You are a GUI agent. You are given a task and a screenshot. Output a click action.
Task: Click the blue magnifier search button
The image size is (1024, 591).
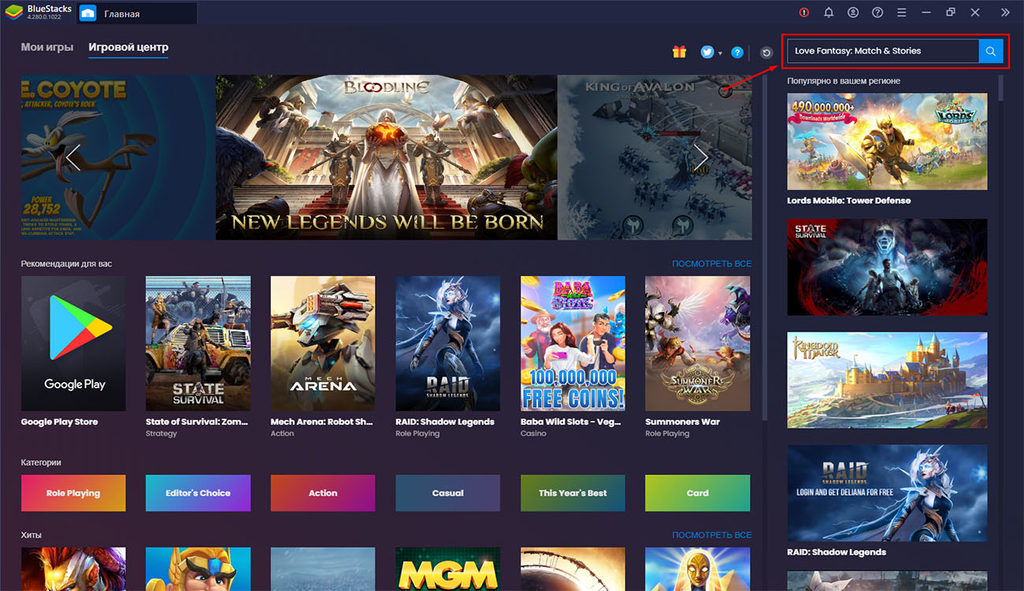990,51
